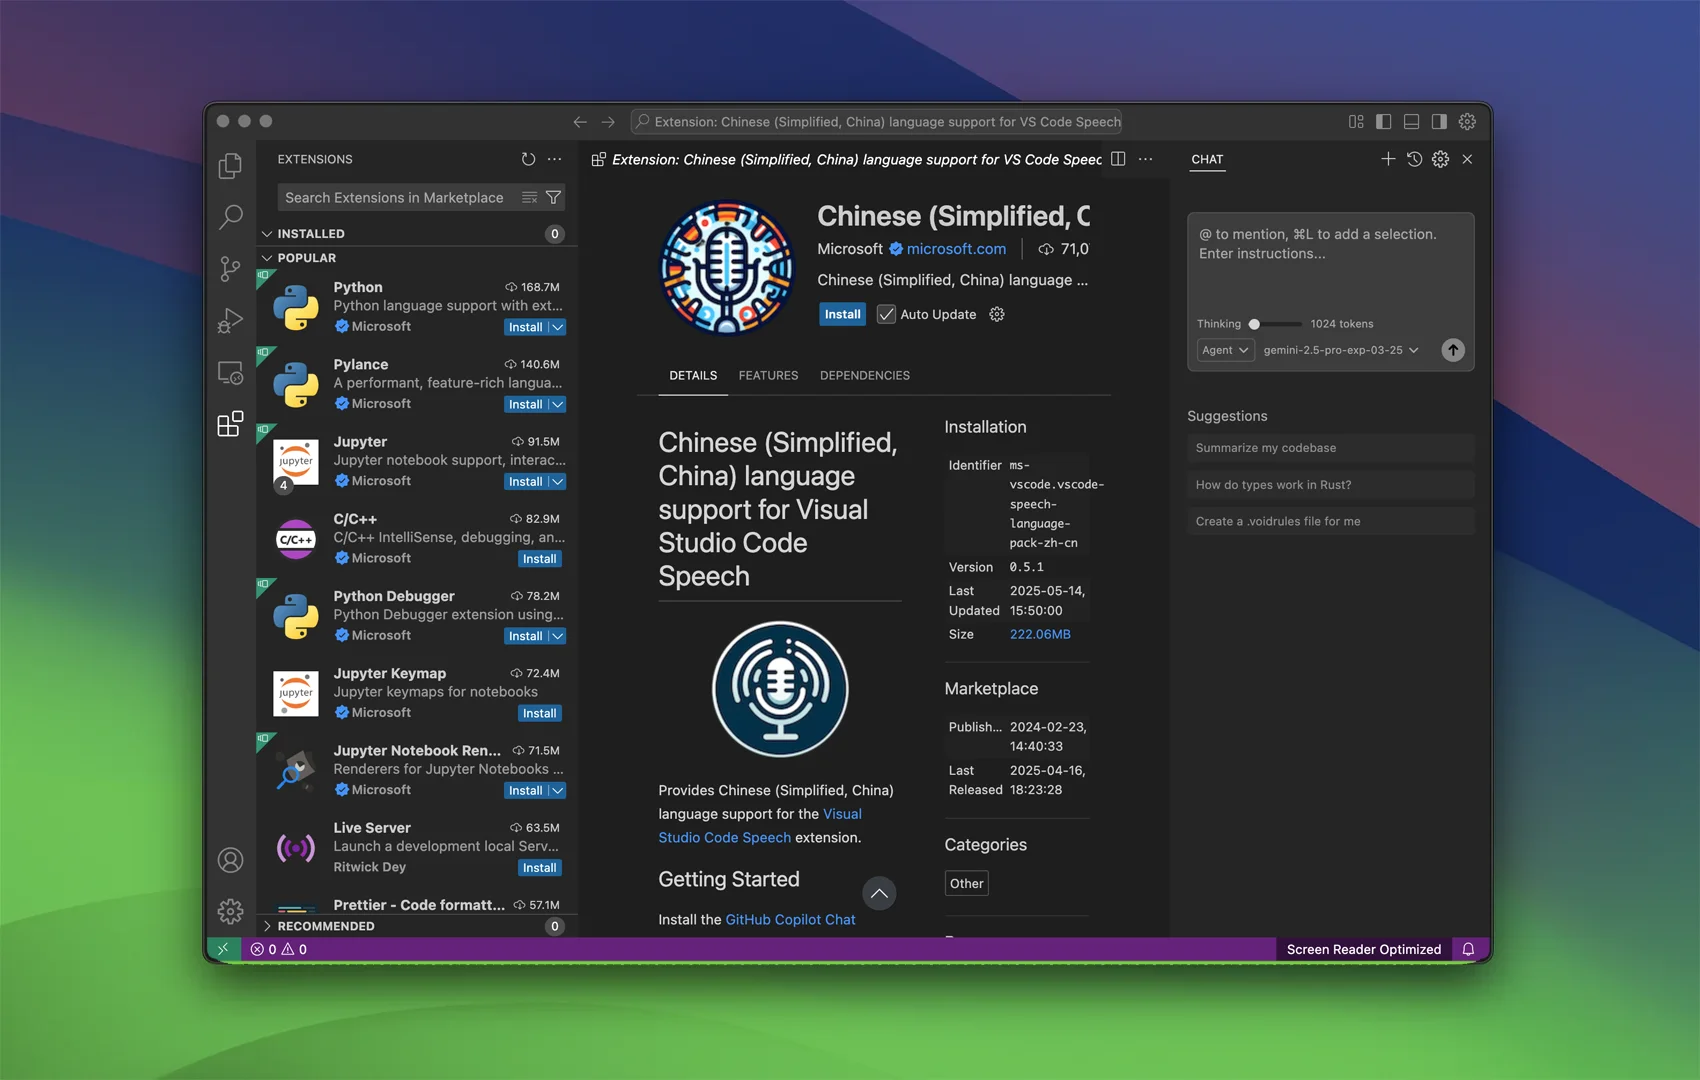Go back in navigation history
The image size is (1700, 1080).
pyautogui.click(x=580, y=122)
